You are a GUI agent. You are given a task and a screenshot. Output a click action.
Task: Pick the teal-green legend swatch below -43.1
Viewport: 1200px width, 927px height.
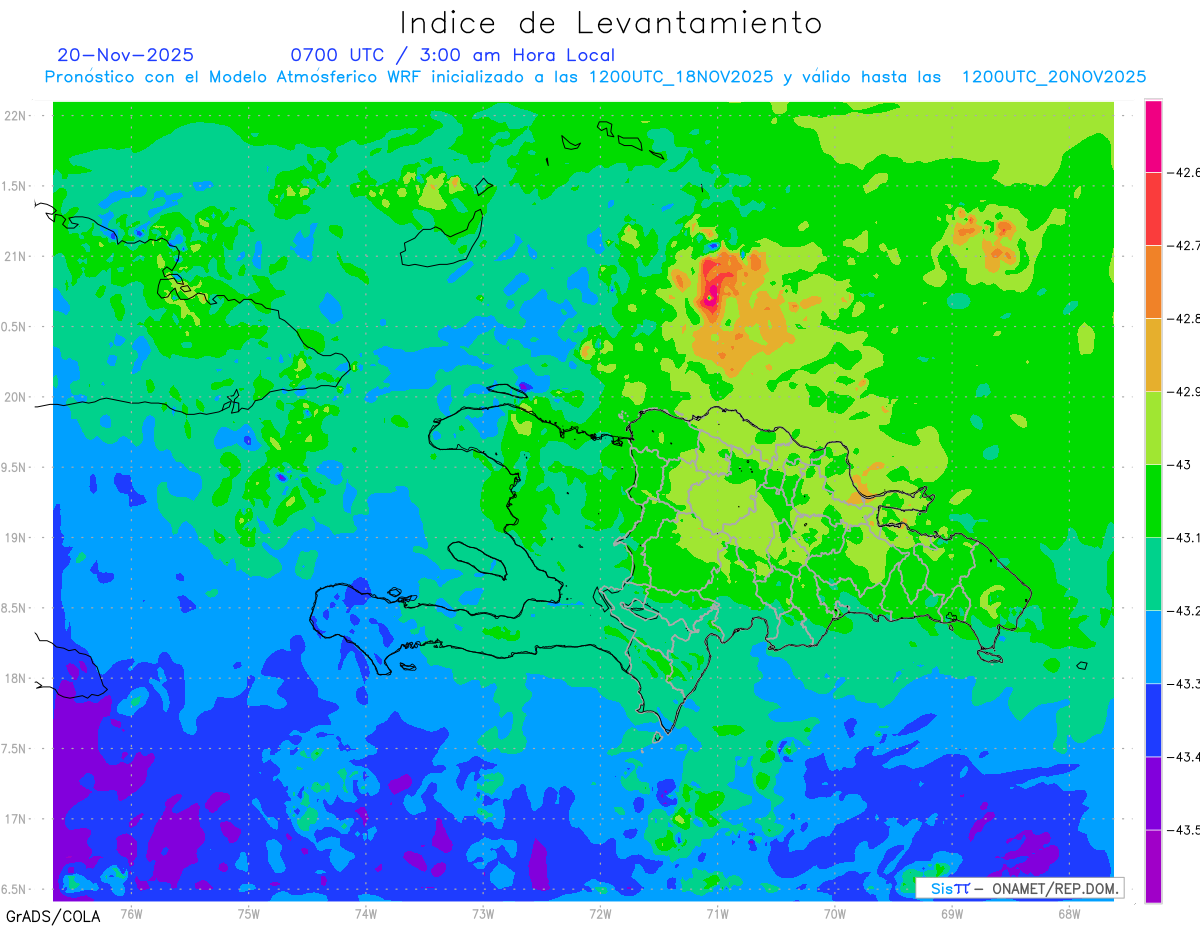[x=1153, y=573]
